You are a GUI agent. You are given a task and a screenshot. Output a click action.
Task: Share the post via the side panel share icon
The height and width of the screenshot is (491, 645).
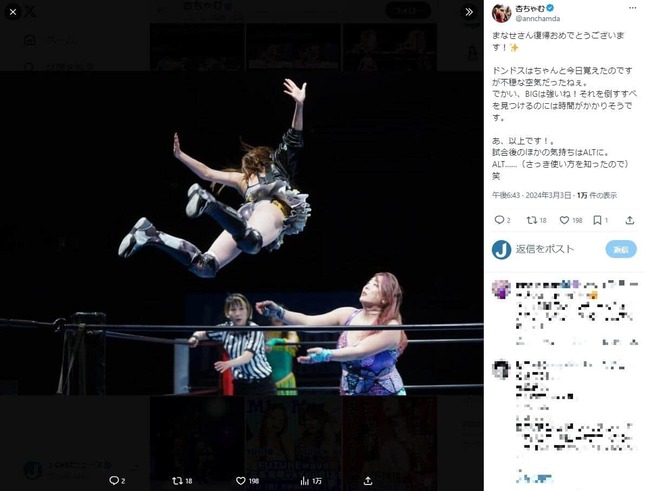[629, 220]
